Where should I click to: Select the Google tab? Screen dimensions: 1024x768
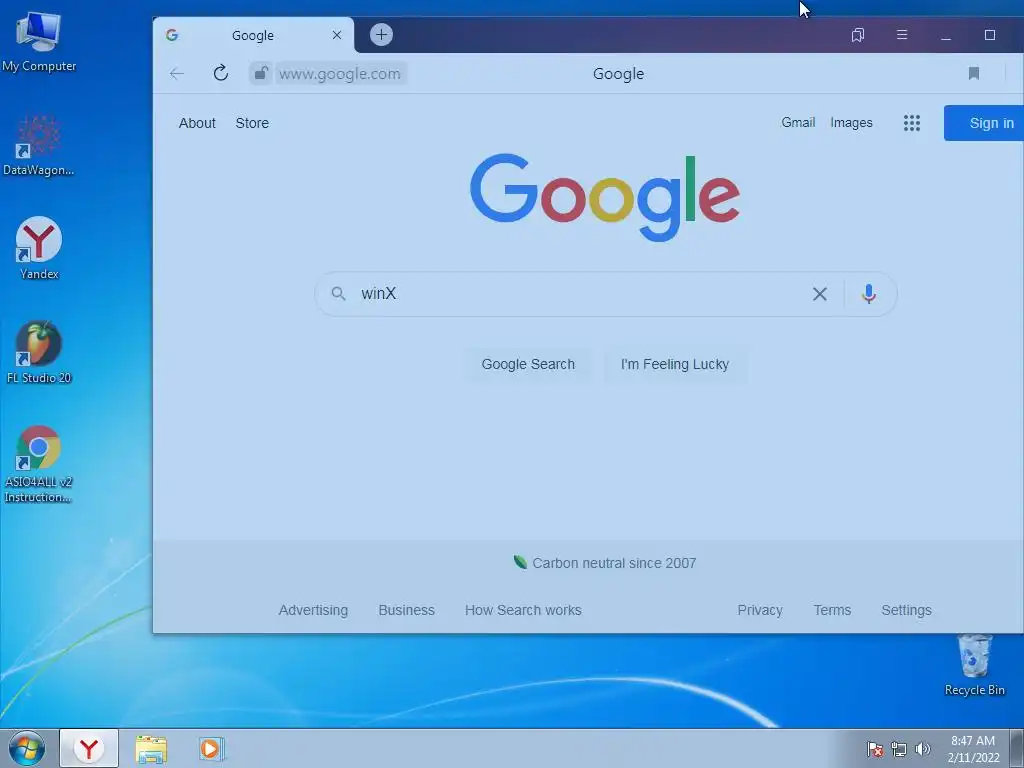coord(253,35)
